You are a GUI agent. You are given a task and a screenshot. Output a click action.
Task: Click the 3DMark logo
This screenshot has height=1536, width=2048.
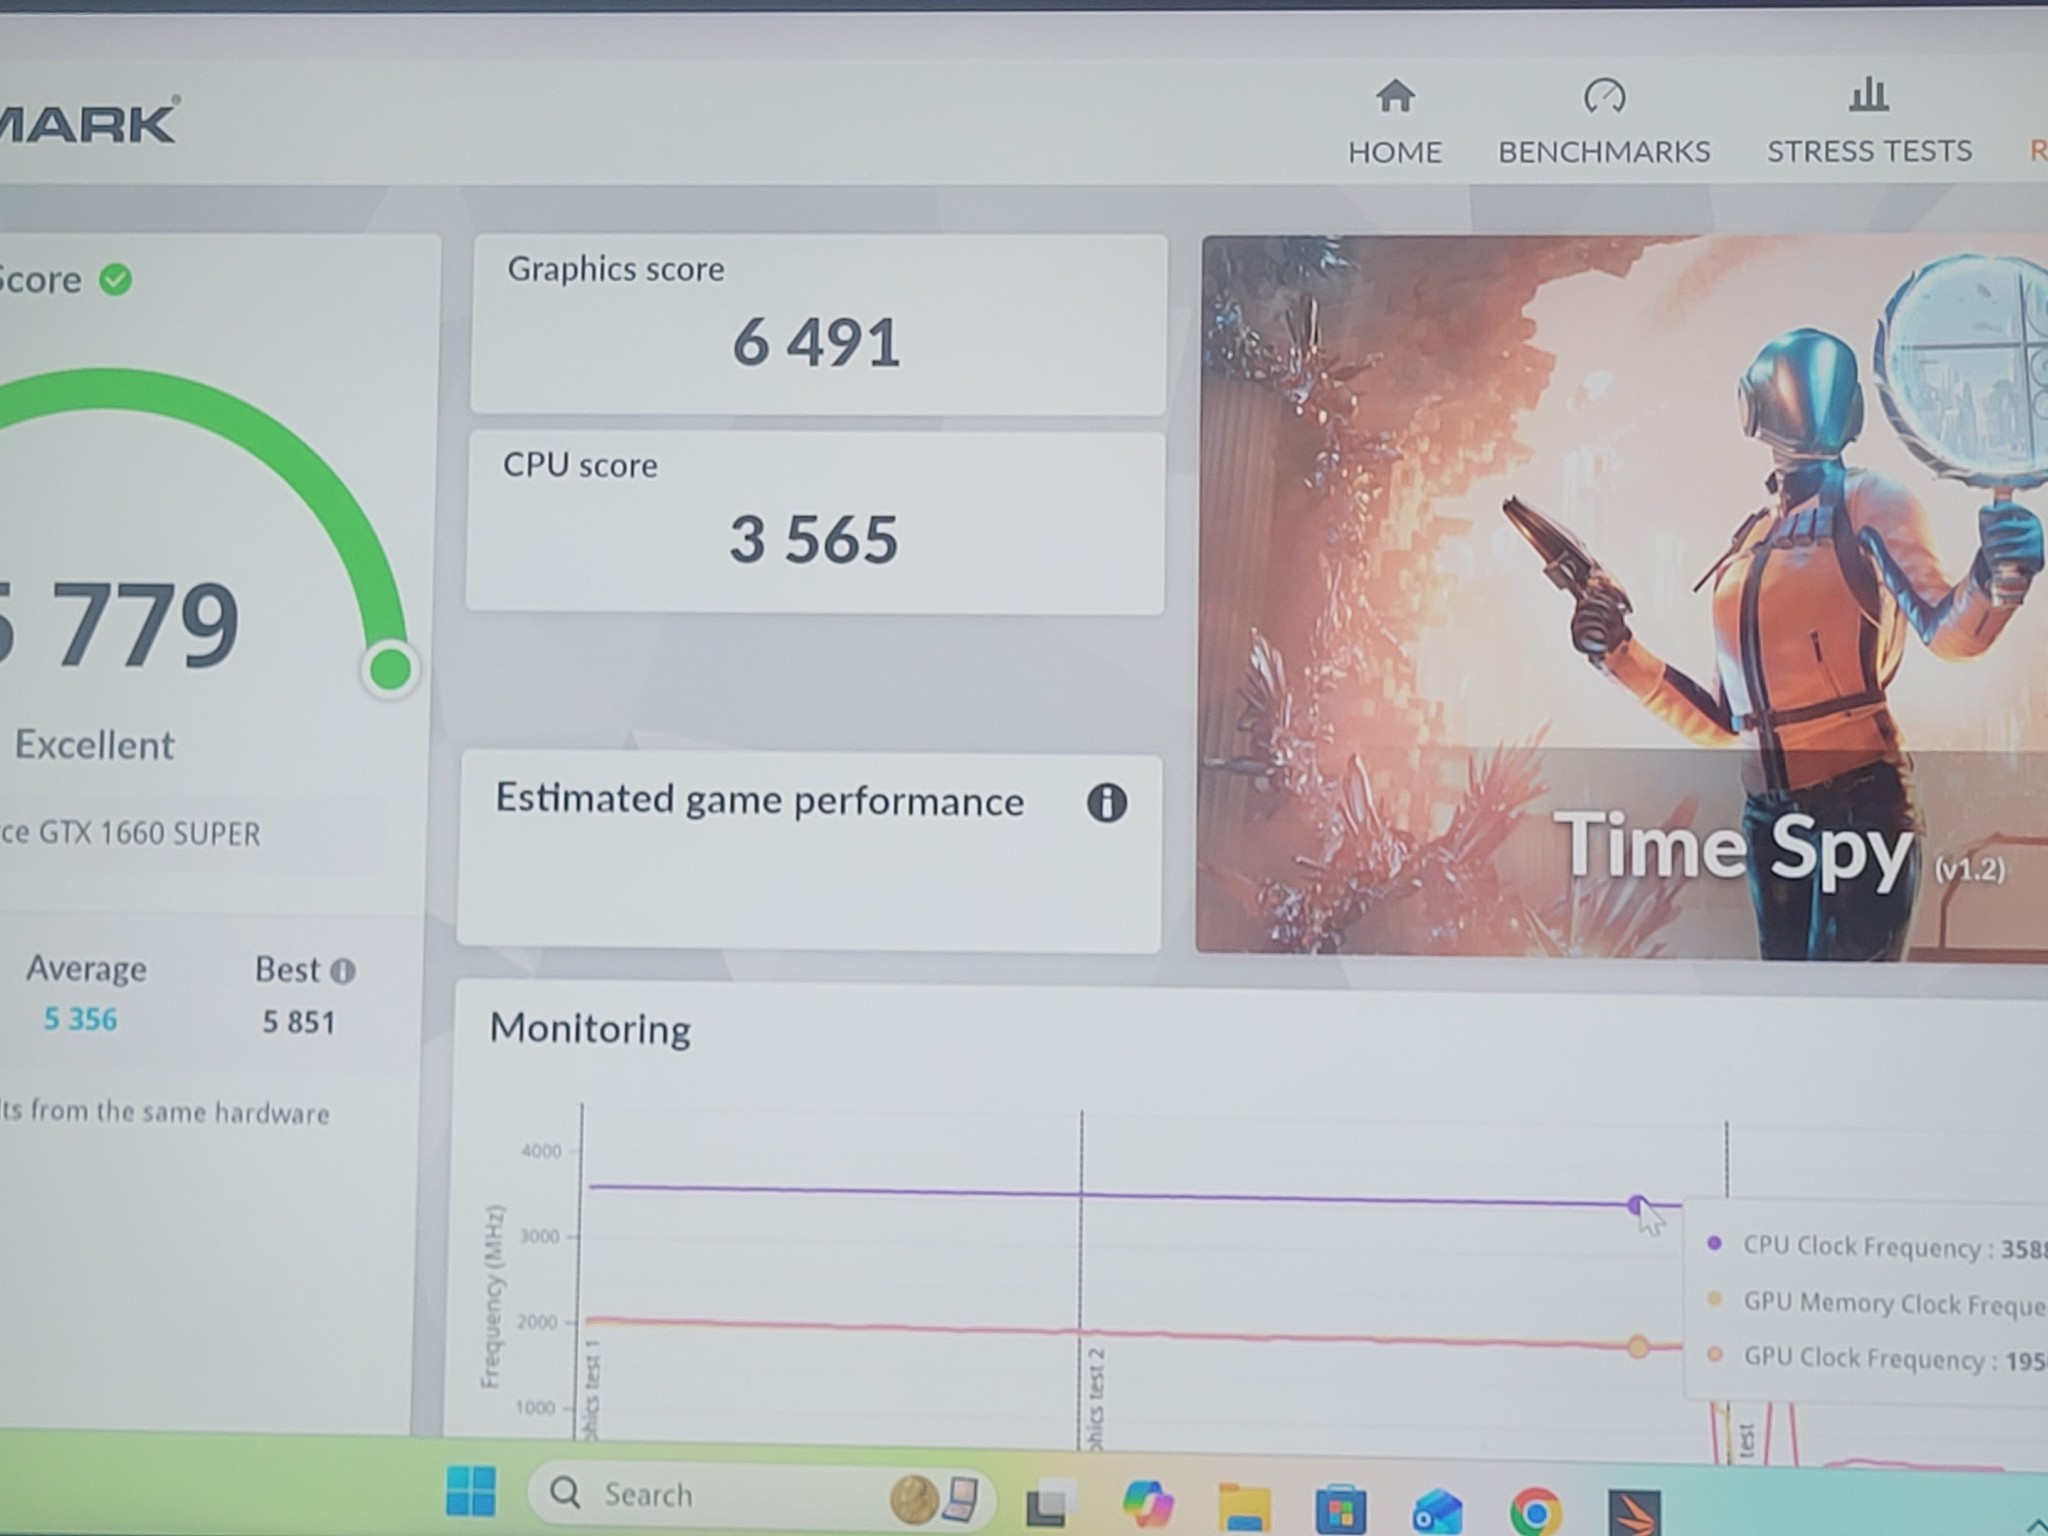[x=88, y=121]
